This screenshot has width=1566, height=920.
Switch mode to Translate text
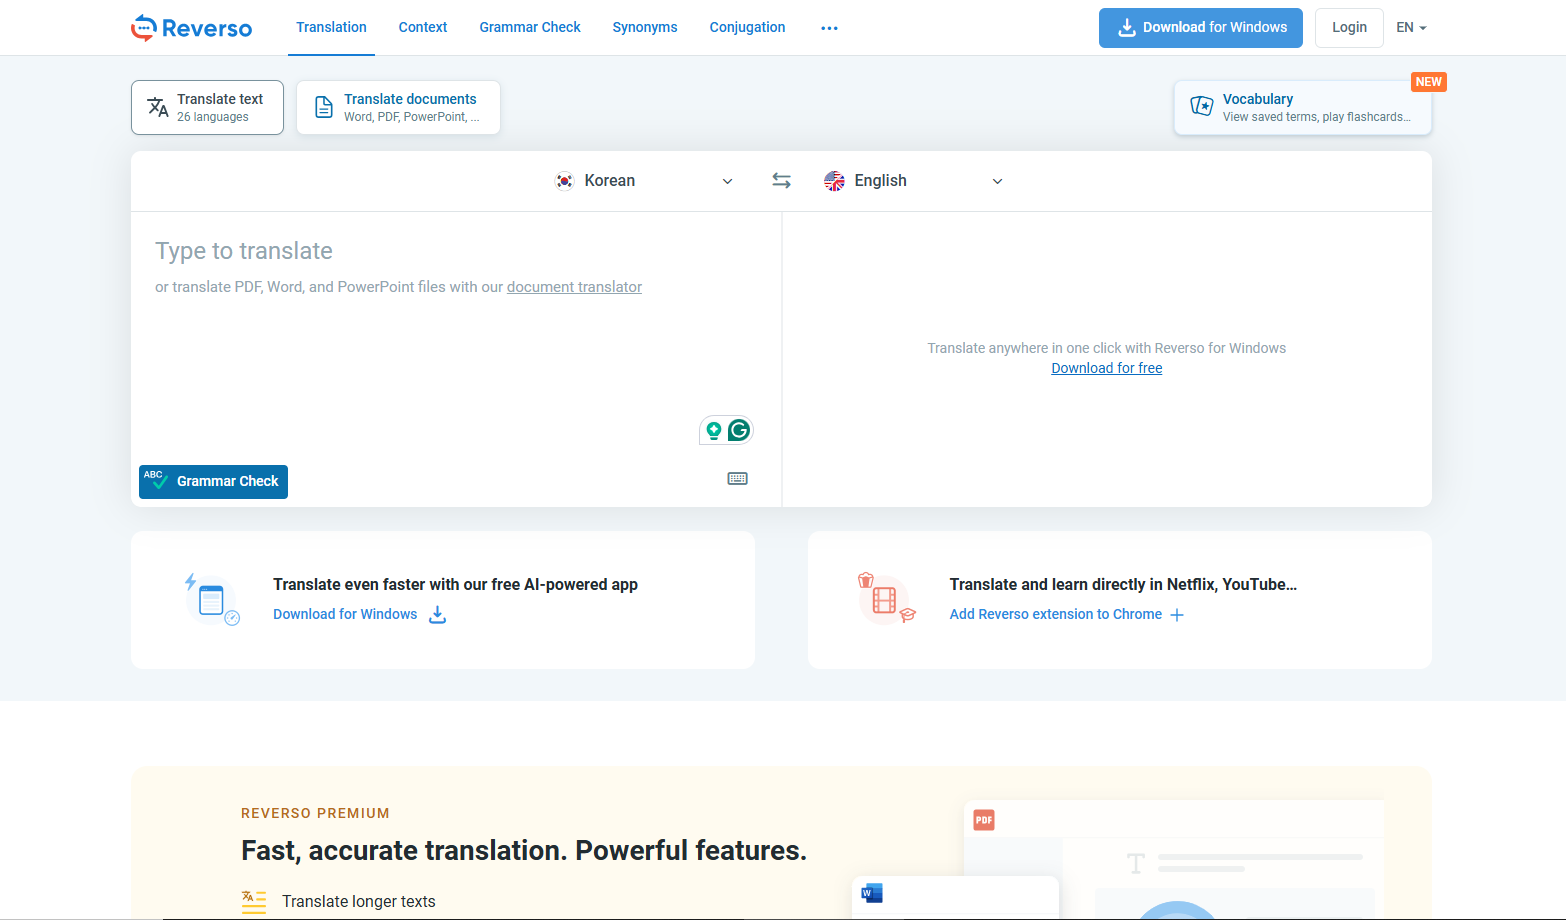coord(207,106)
